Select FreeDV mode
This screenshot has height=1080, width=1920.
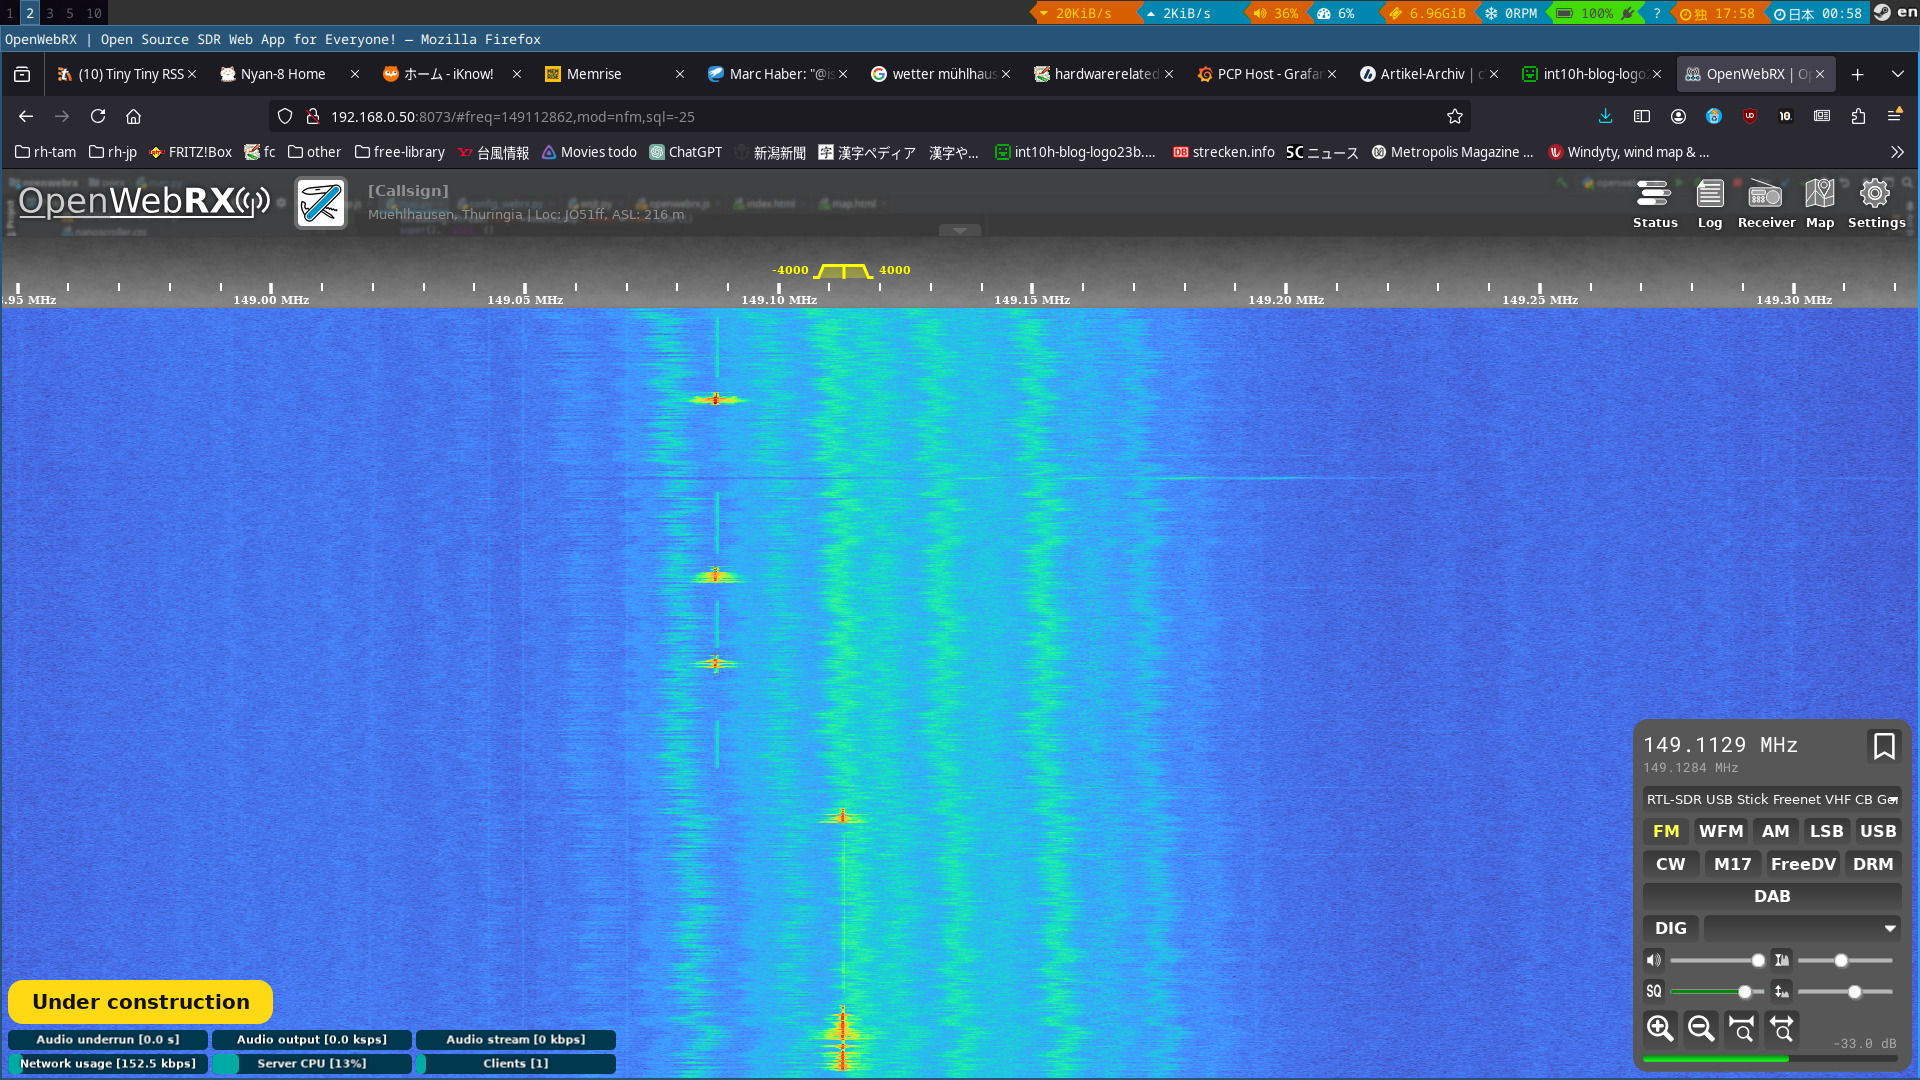coord(1803,864)
